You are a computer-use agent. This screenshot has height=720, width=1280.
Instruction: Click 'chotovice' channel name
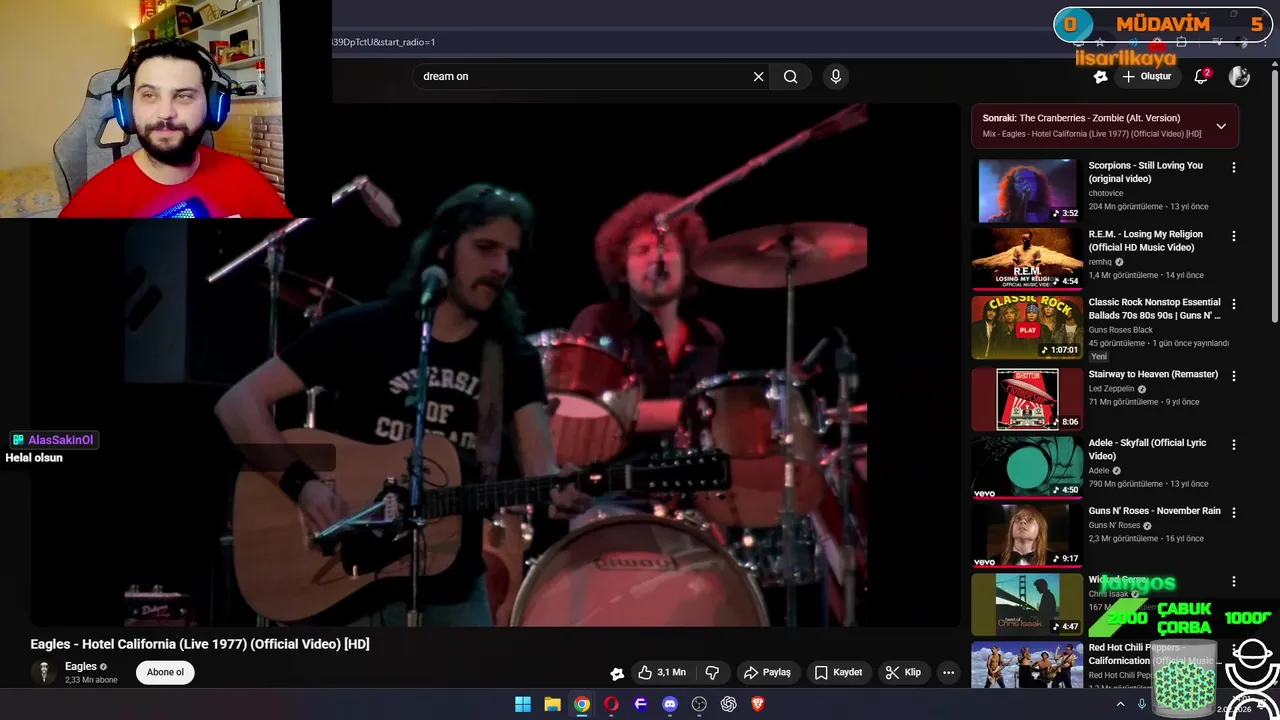pyautogui.click(x=1108, y=193)
